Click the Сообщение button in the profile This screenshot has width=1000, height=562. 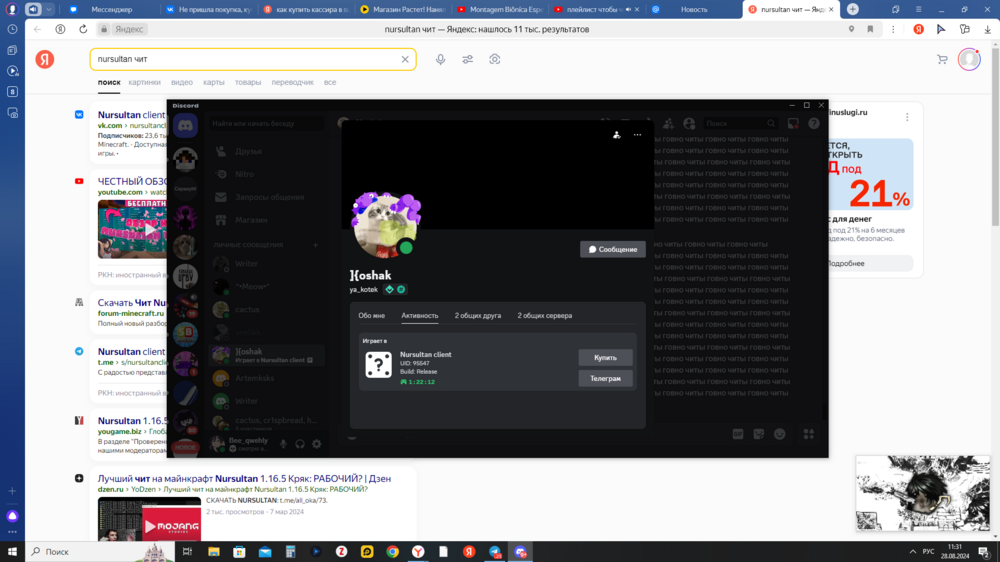[x=612, y=249]
